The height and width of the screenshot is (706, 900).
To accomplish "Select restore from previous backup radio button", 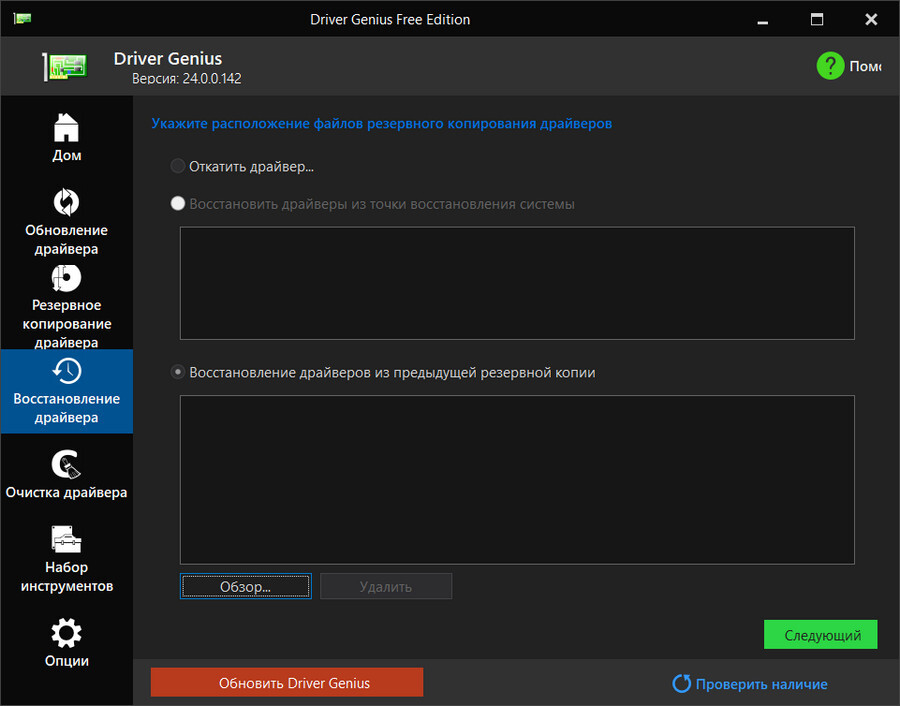I will coord(178,373).
